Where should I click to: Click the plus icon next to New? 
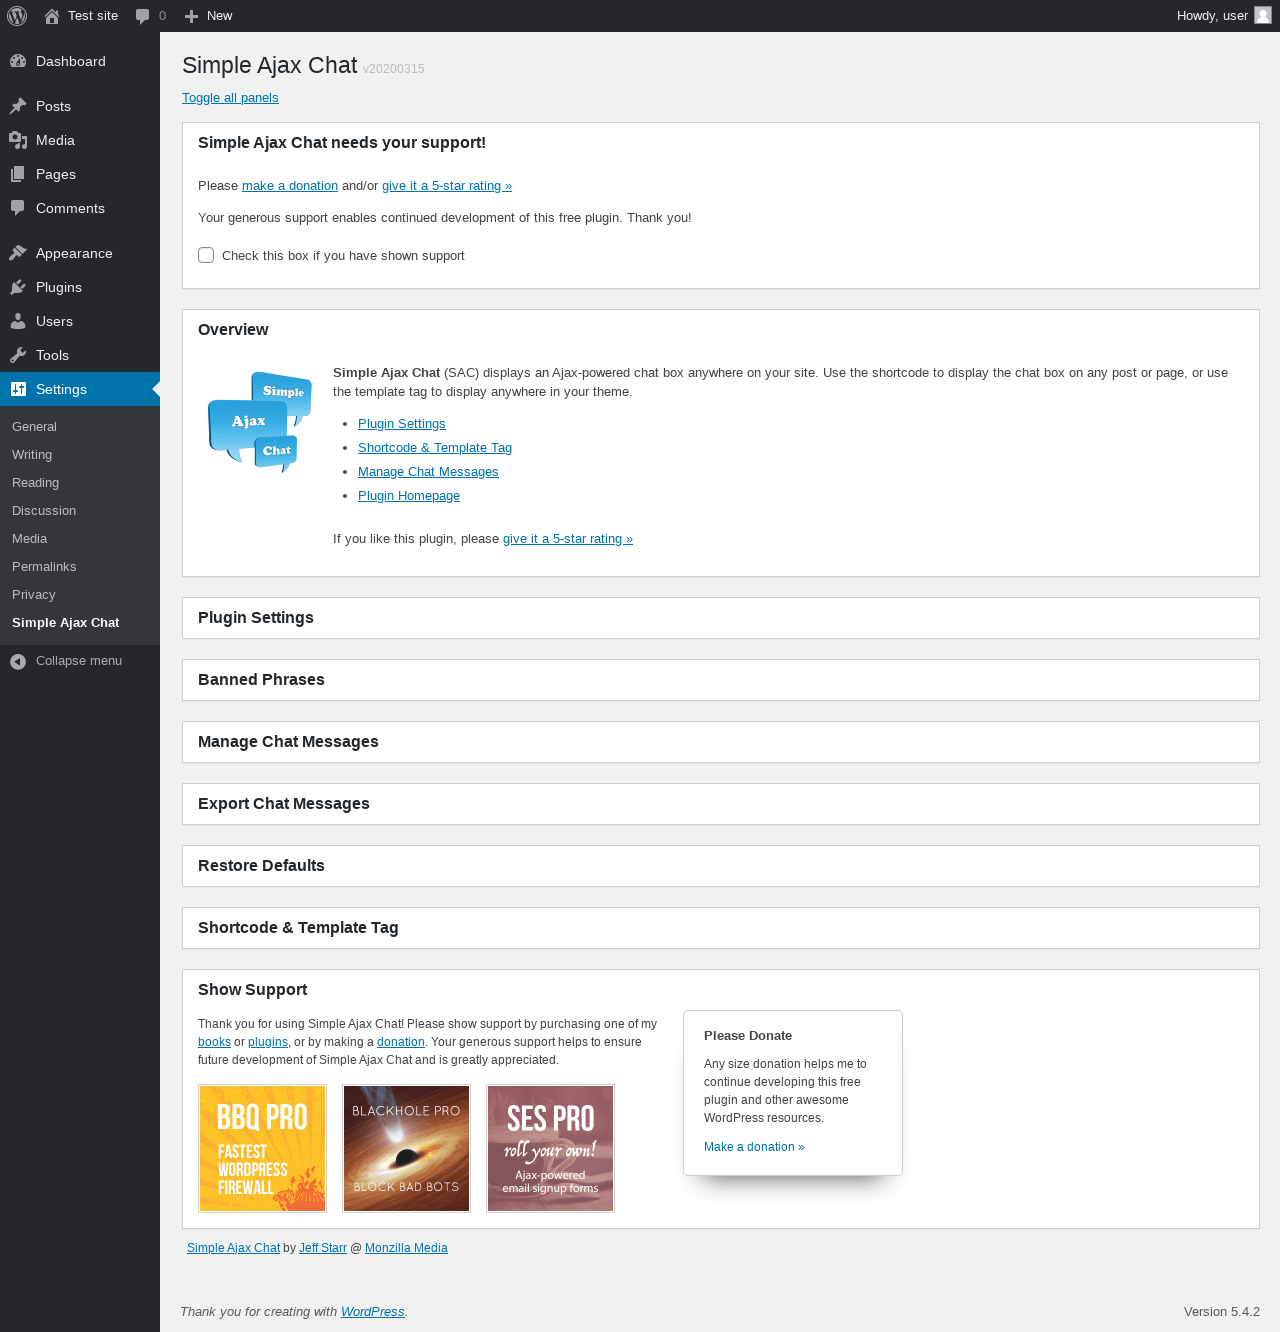[192, 16]
